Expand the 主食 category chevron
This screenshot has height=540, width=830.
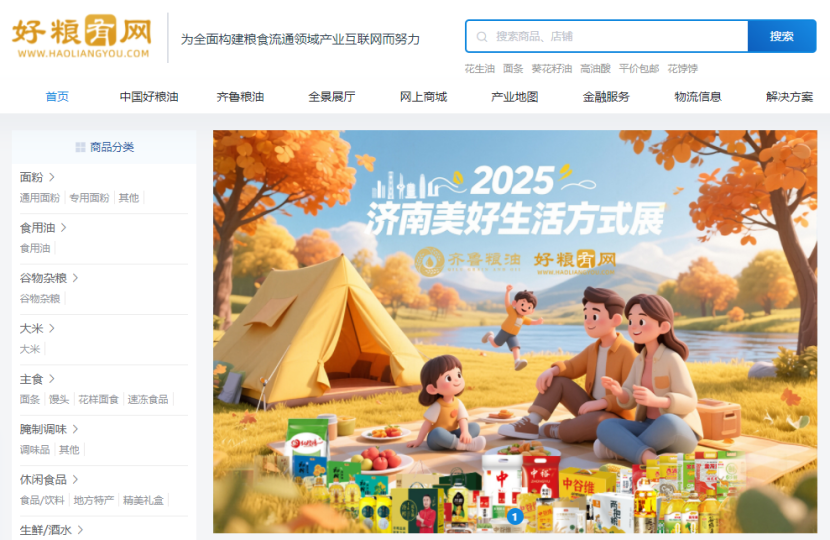[x=52, y=379]
